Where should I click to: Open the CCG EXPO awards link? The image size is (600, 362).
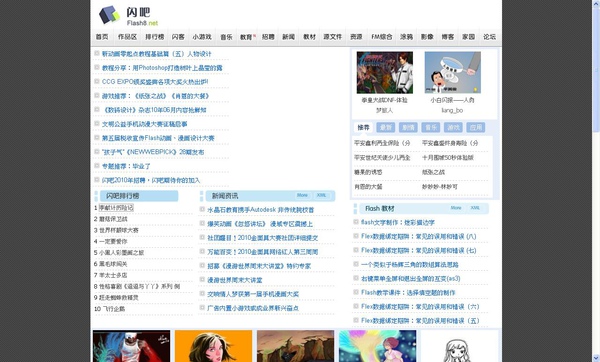pos(155,82)
